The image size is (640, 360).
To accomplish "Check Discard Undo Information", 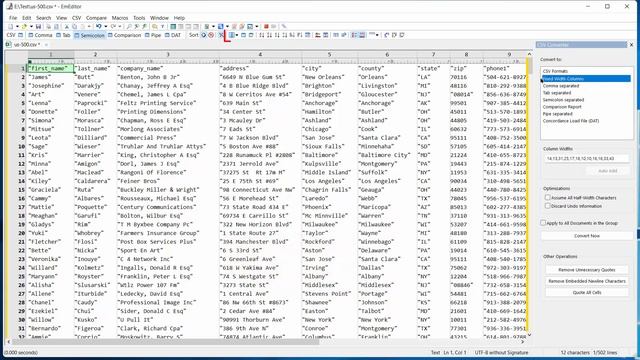I will [x=548, y=206].
